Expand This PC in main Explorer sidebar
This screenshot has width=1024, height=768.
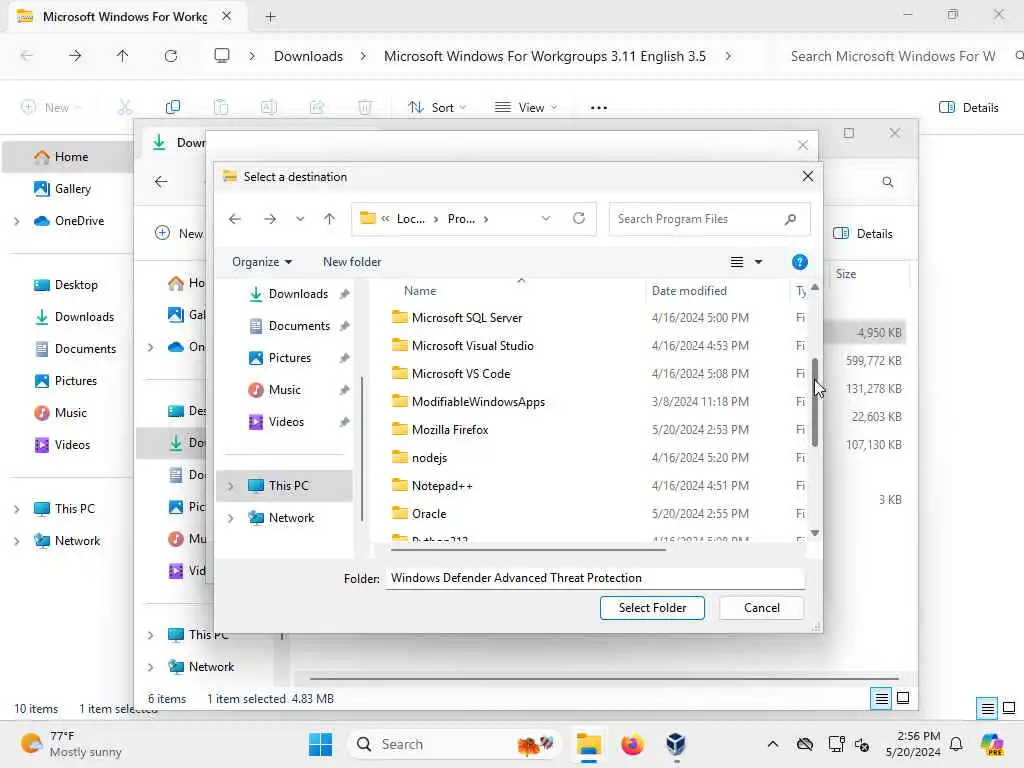click(x=16, y=509)
